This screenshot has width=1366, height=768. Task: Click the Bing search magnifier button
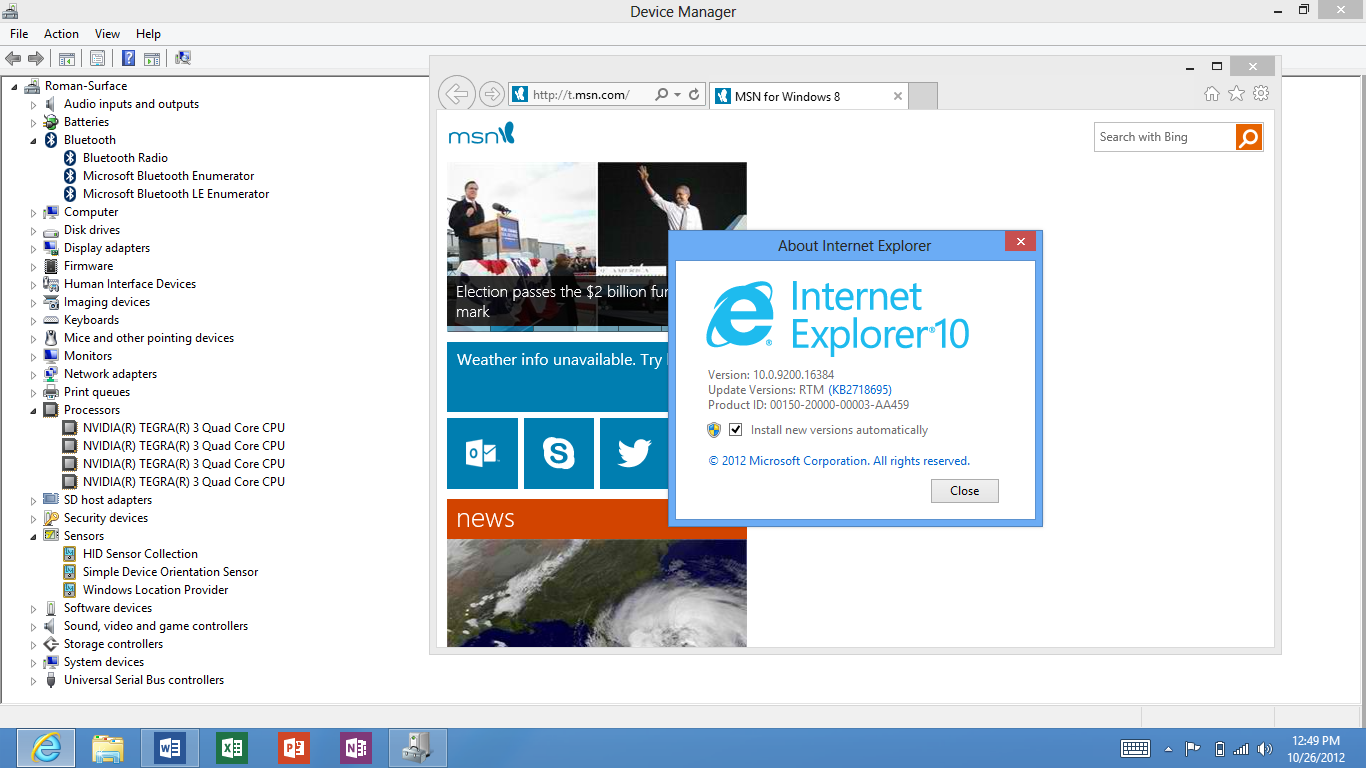(x=1249, y=137)
